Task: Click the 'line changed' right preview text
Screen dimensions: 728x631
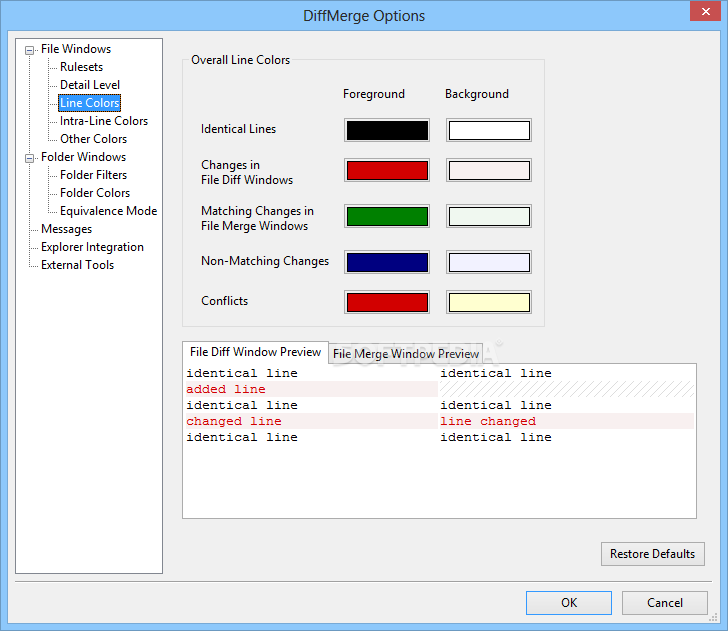Action: tap(488, 421)
